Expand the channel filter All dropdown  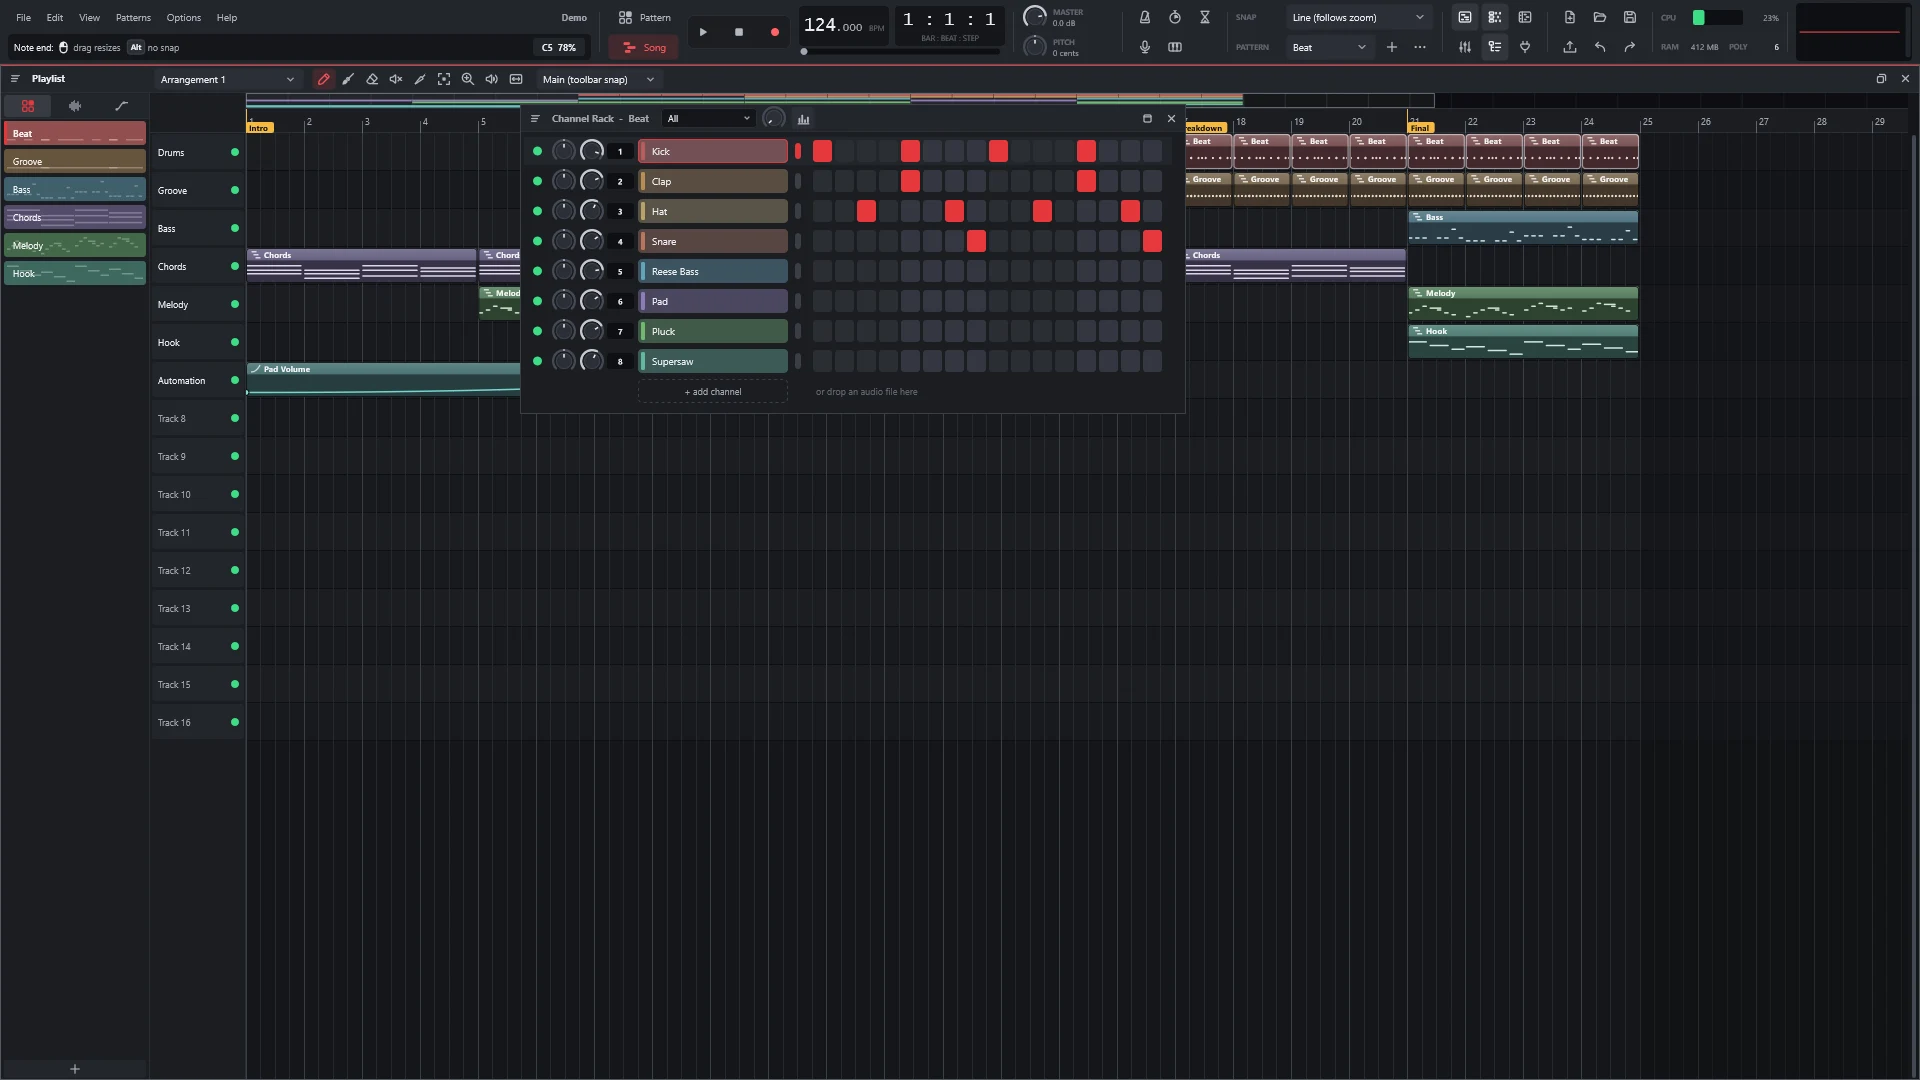709,119
